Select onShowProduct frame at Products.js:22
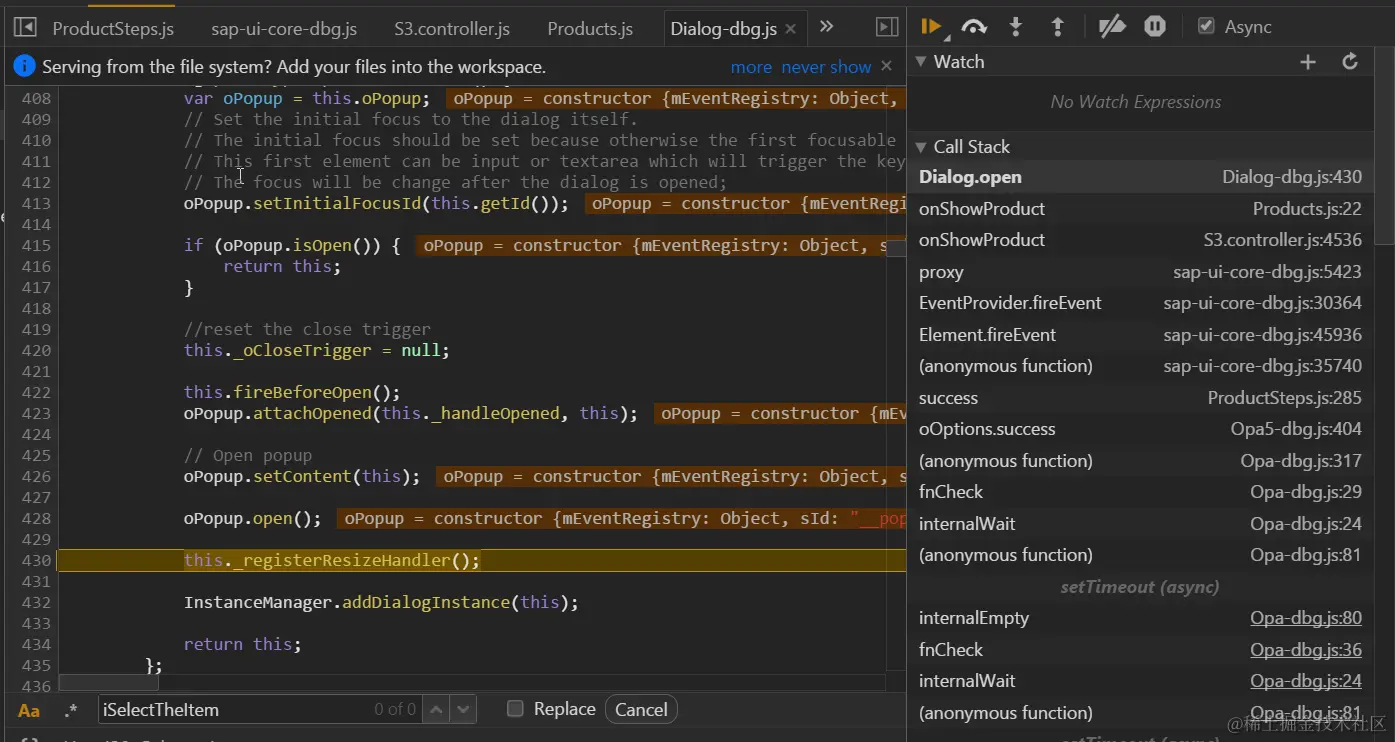Image resolution: width=1395 pixels, height=742 pixels. [x=1140, y=209]
